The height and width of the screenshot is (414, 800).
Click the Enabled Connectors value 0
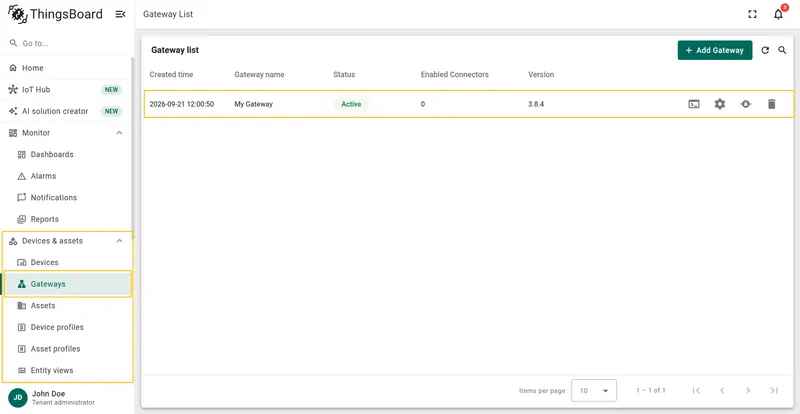tap(422, 104)
